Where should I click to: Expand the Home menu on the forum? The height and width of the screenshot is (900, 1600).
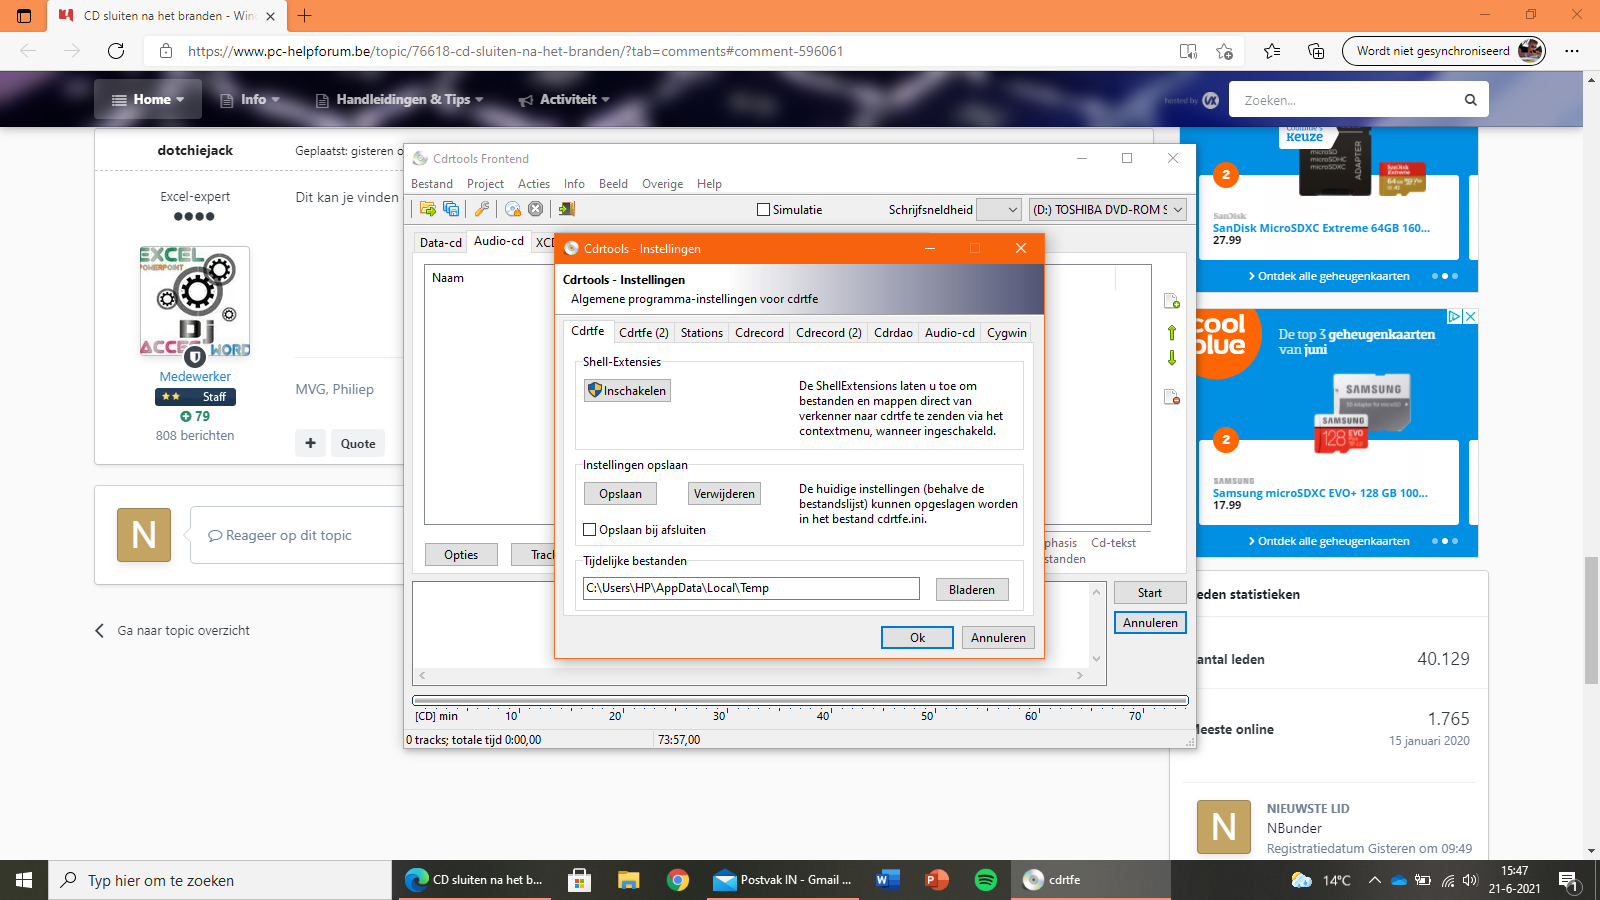148,99
